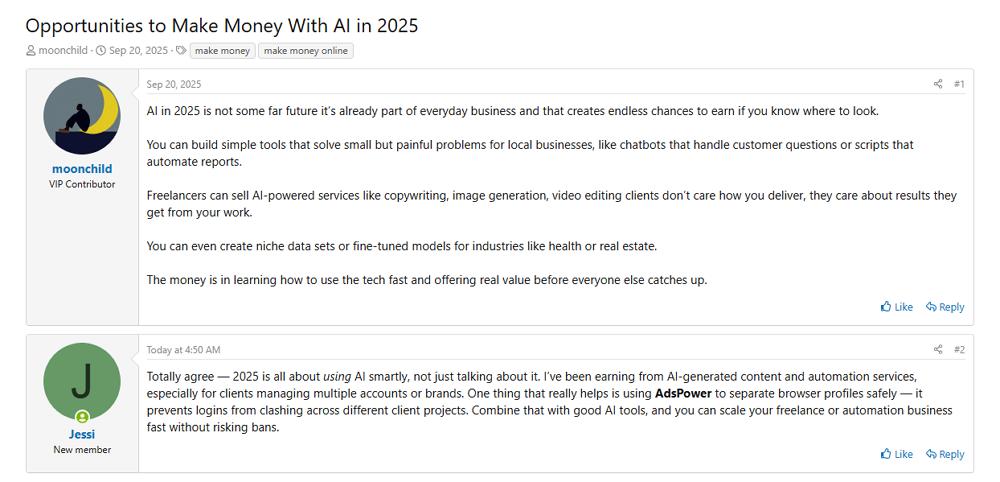The width and height of the screenshot is (1000, 482).
Task: Like Jessi's reply post
Action: pyautogui.click(x=897, y=454)
